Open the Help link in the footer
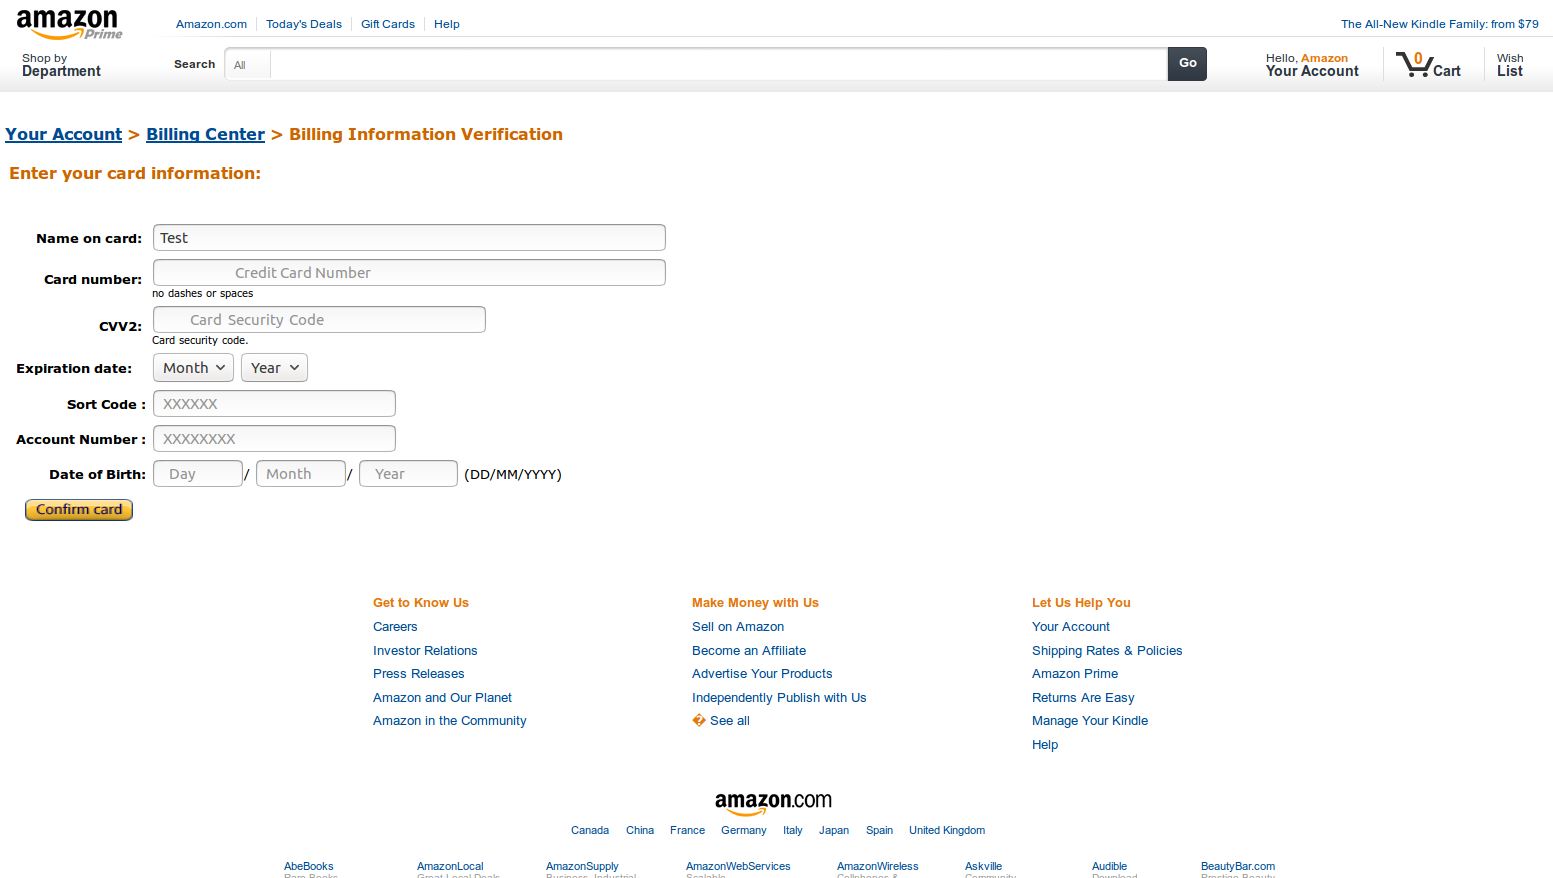 (x=1045, y=745)
